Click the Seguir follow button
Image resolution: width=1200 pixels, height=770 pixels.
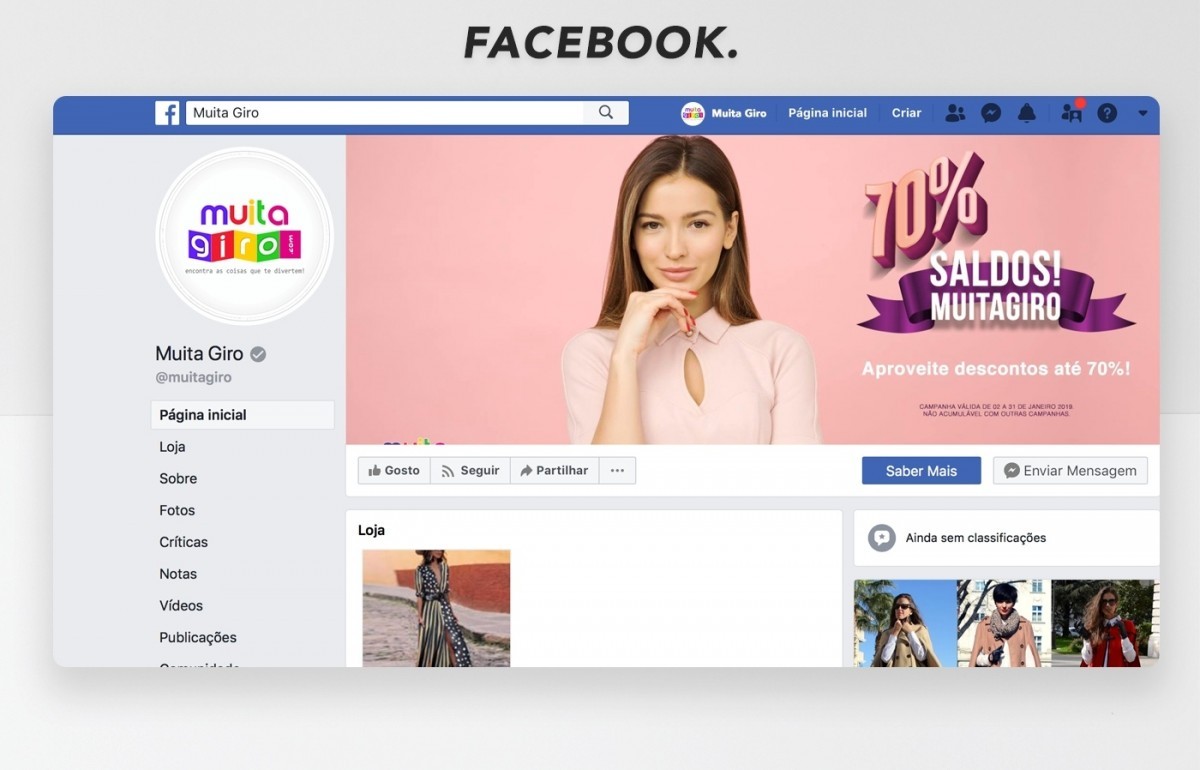pos(470,471)
